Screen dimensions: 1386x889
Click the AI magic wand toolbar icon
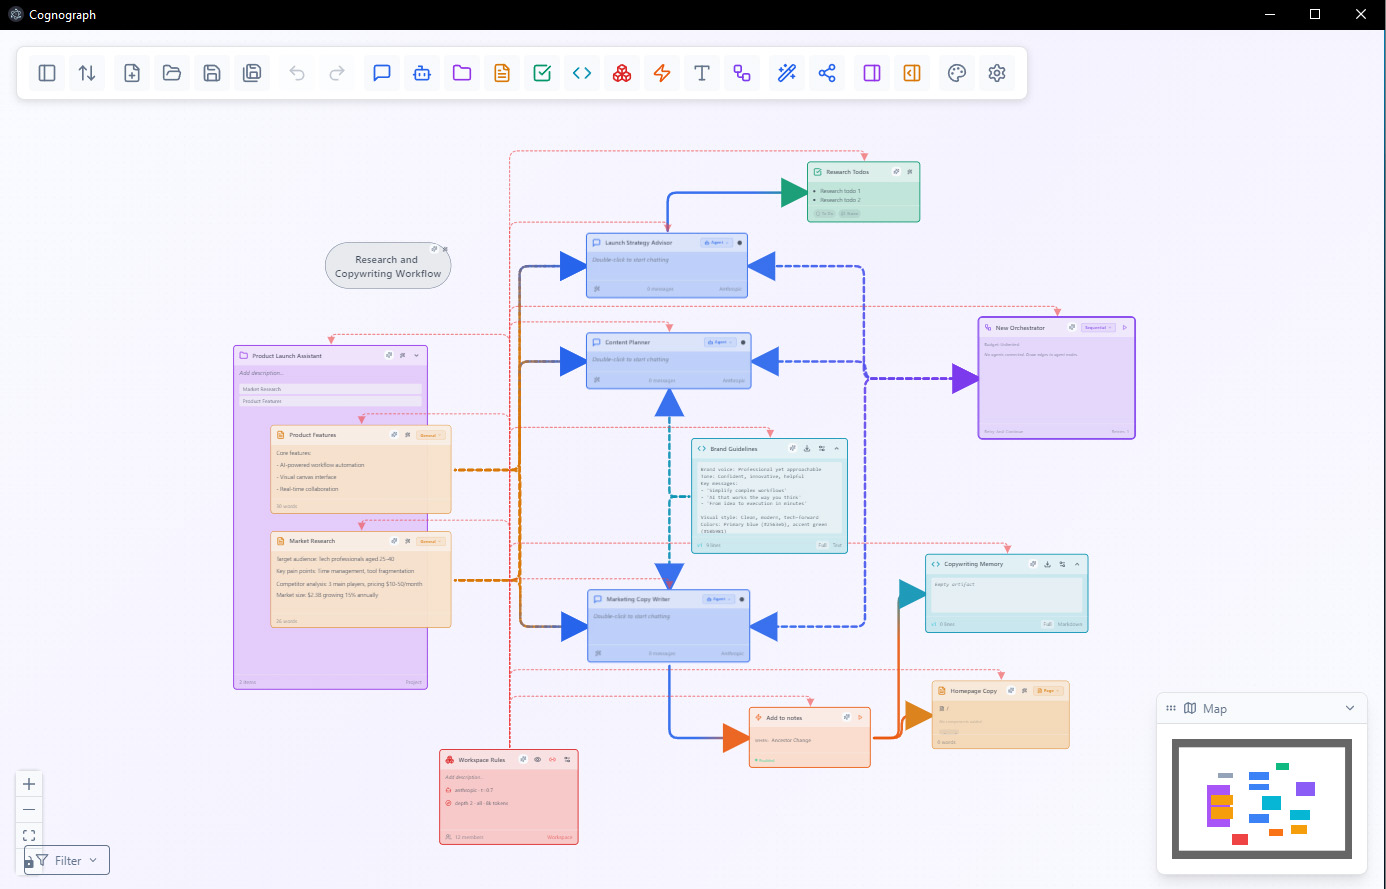786,72
